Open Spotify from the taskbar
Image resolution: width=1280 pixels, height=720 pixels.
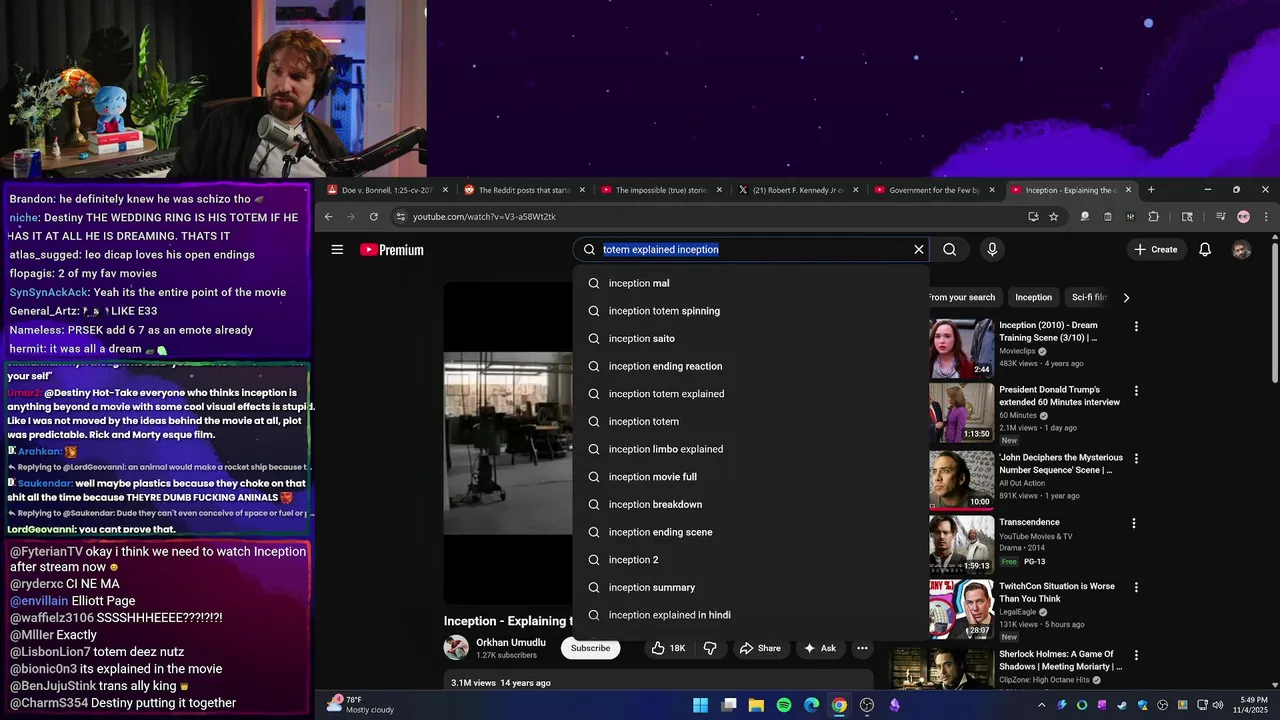click(x=784, y=705)
